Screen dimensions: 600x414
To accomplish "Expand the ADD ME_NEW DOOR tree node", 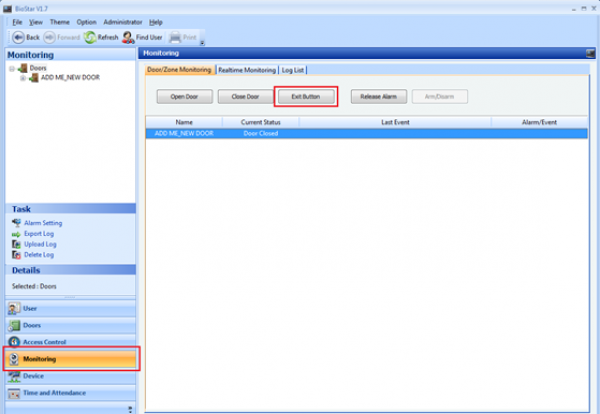I will point(23,78).
